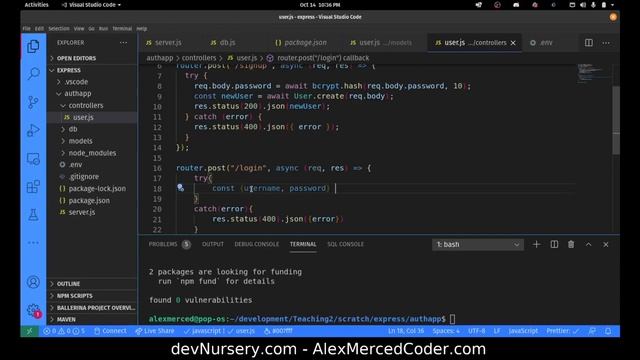
Task: Open the Run and Debug view
Action: point(33,130)
